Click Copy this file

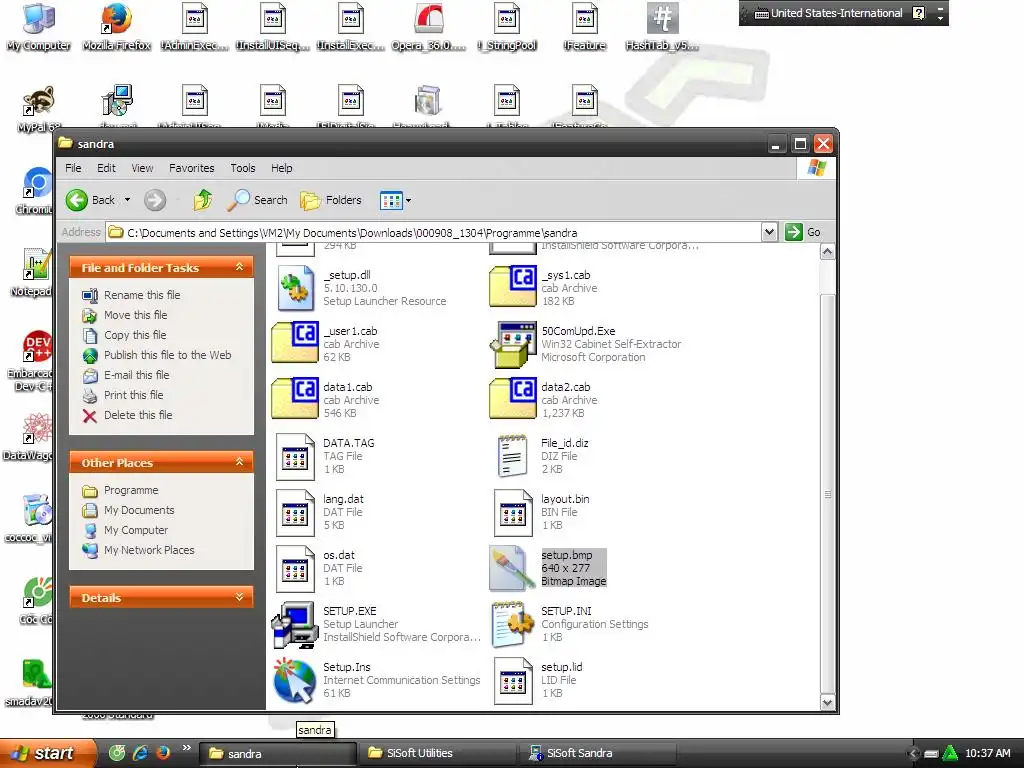(x=135, y=335)
